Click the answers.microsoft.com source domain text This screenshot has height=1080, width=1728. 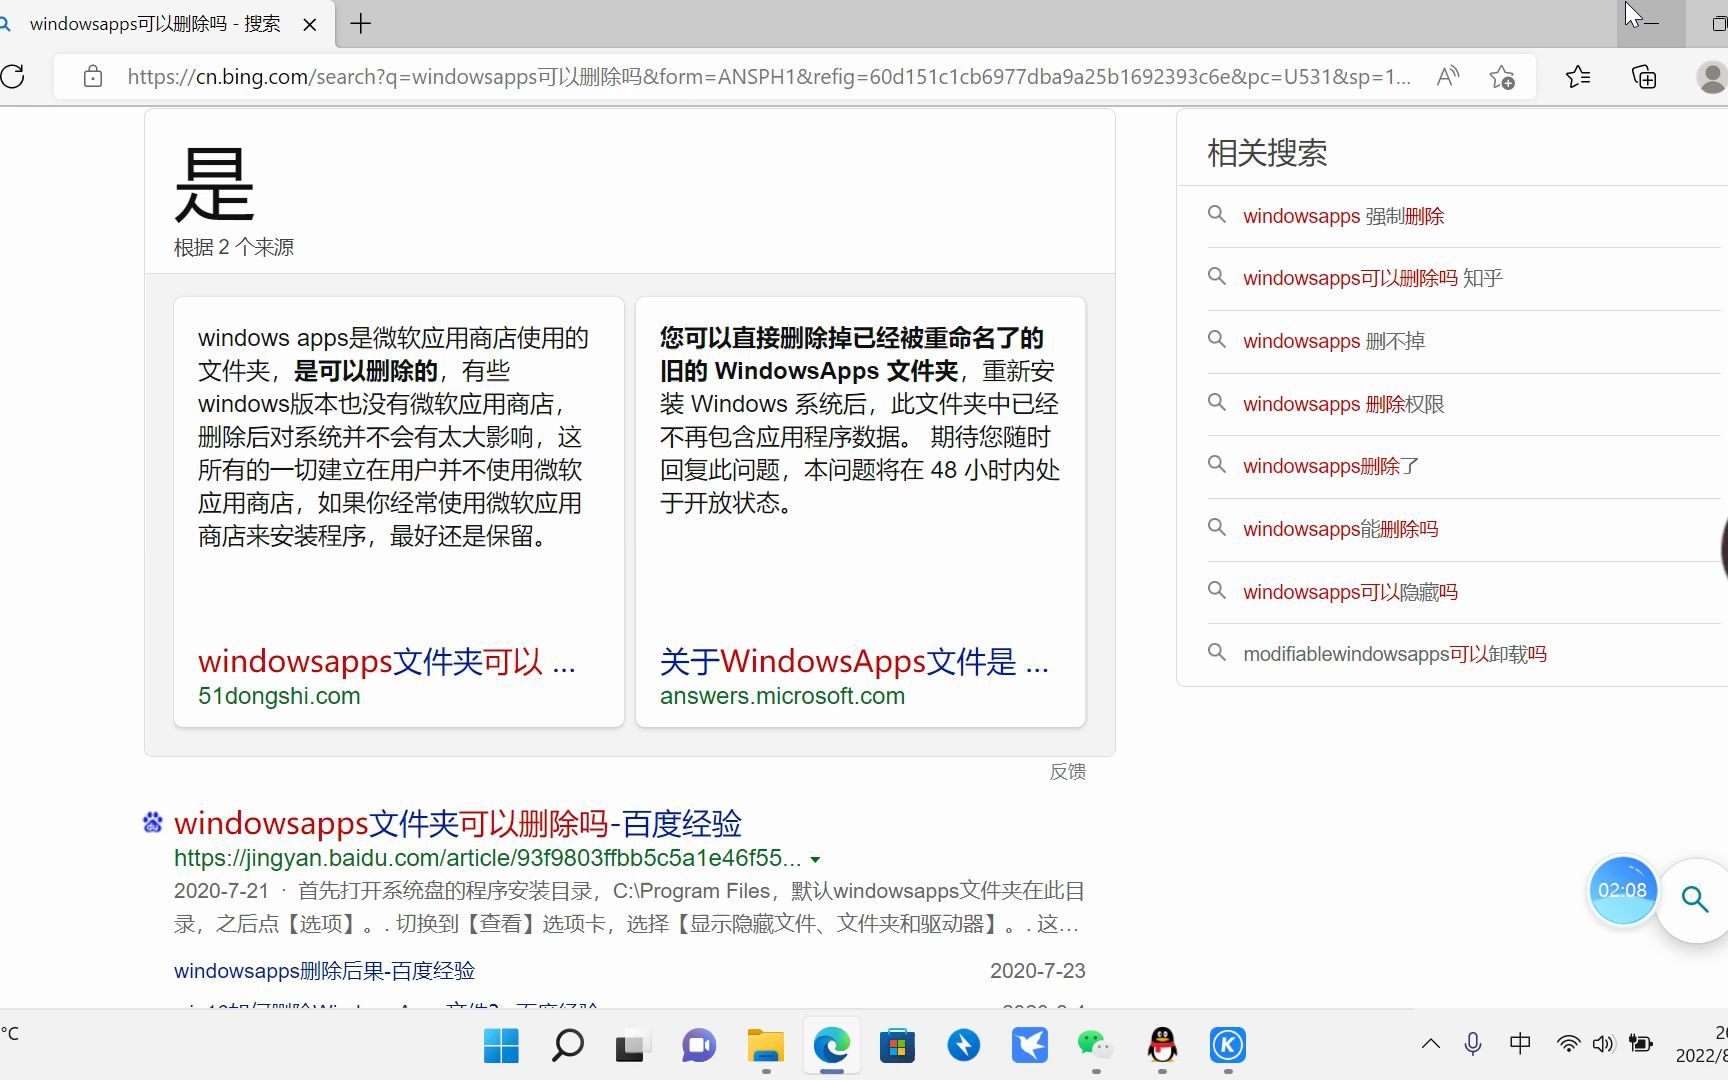tap(782, 696)
